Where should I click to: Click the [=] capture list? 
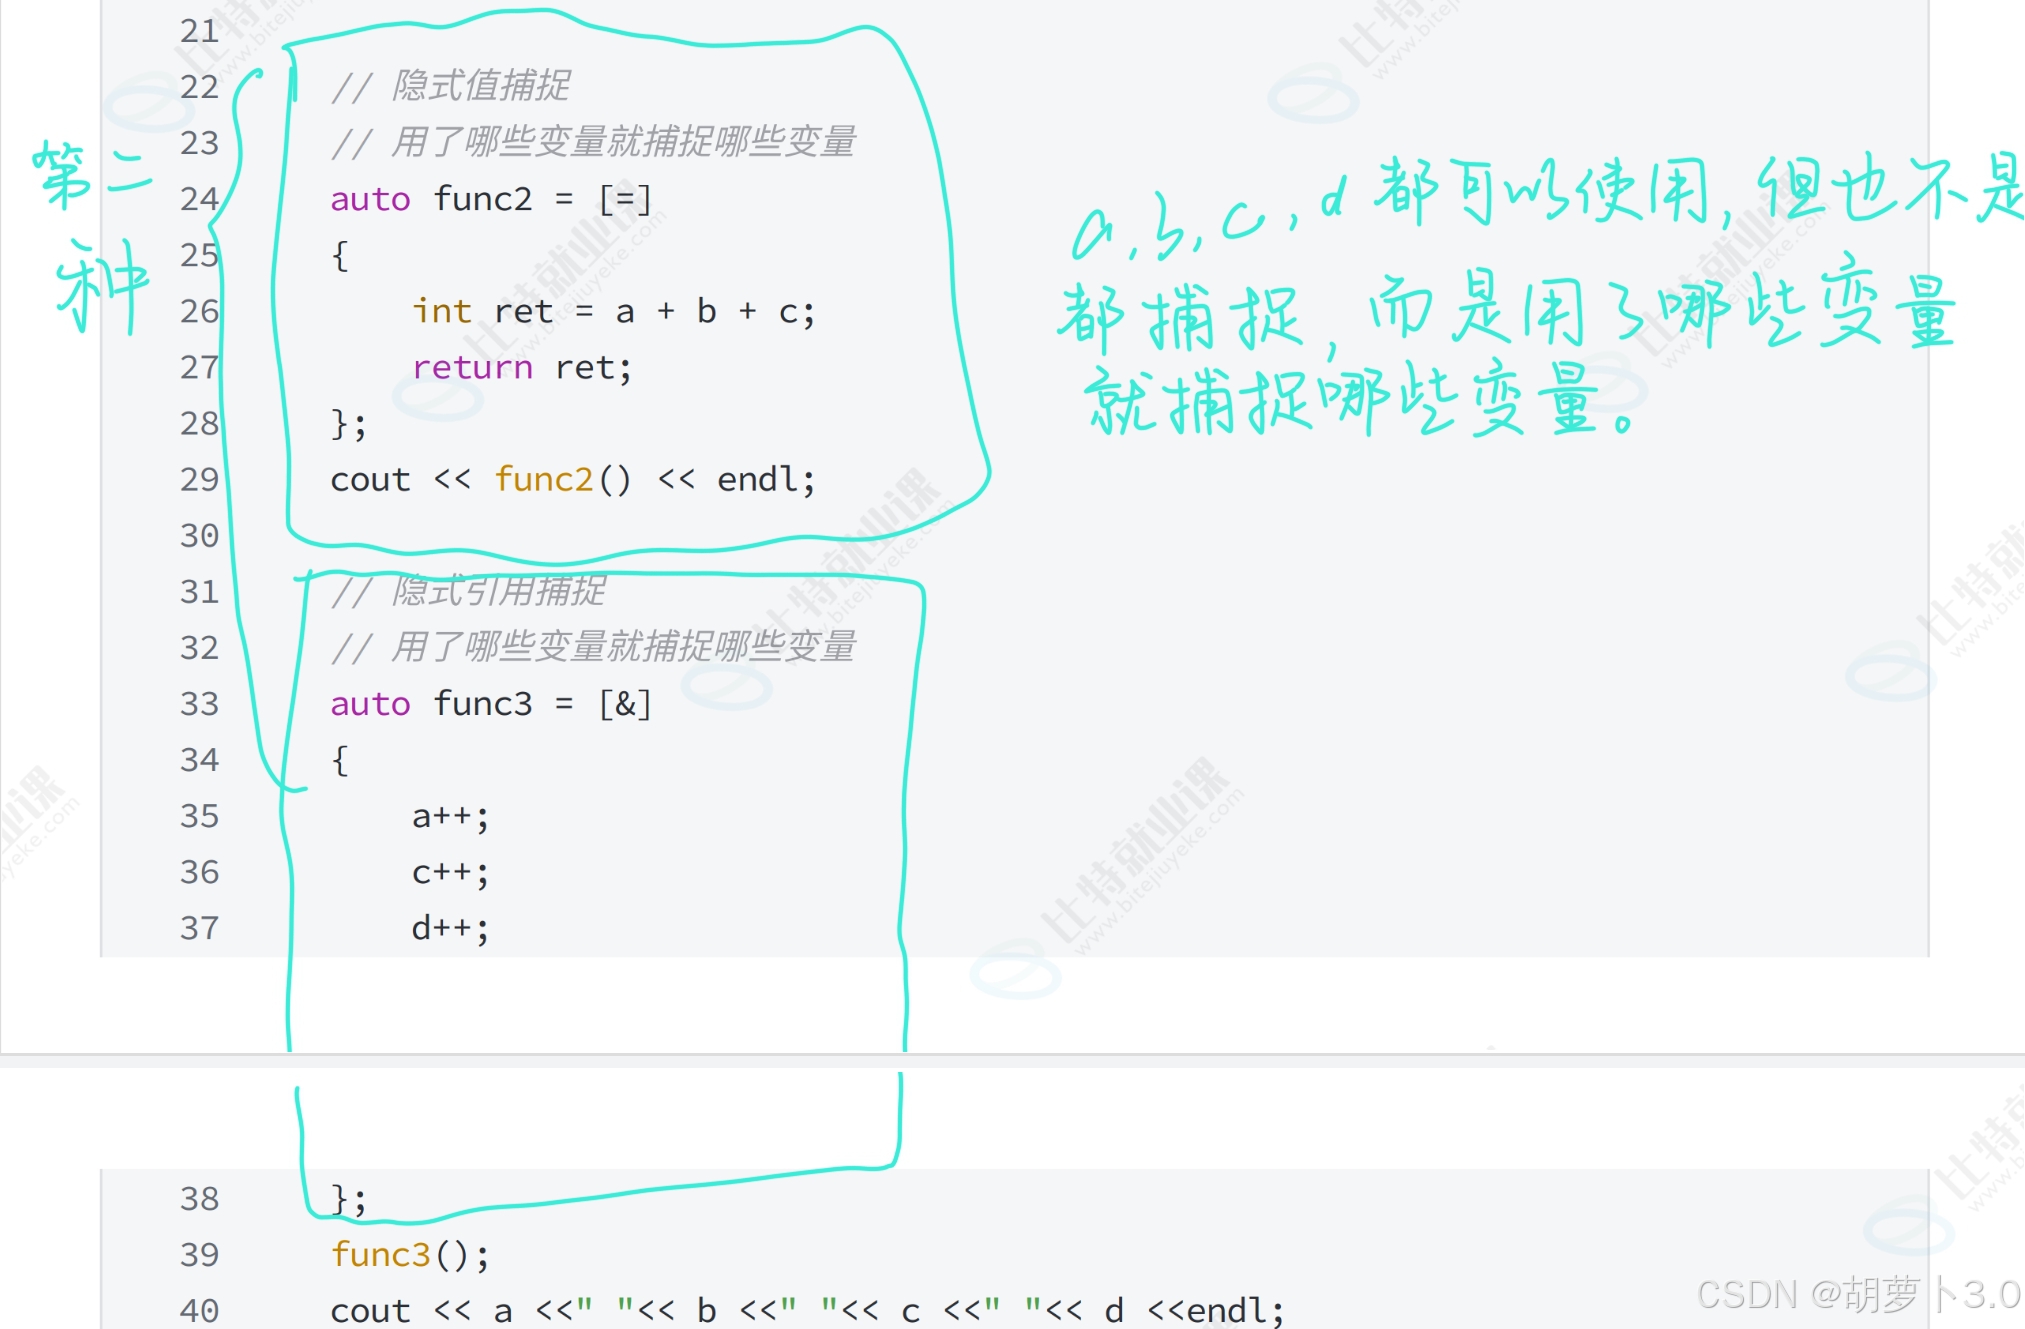pyautogui.click(x=625, y=199)
